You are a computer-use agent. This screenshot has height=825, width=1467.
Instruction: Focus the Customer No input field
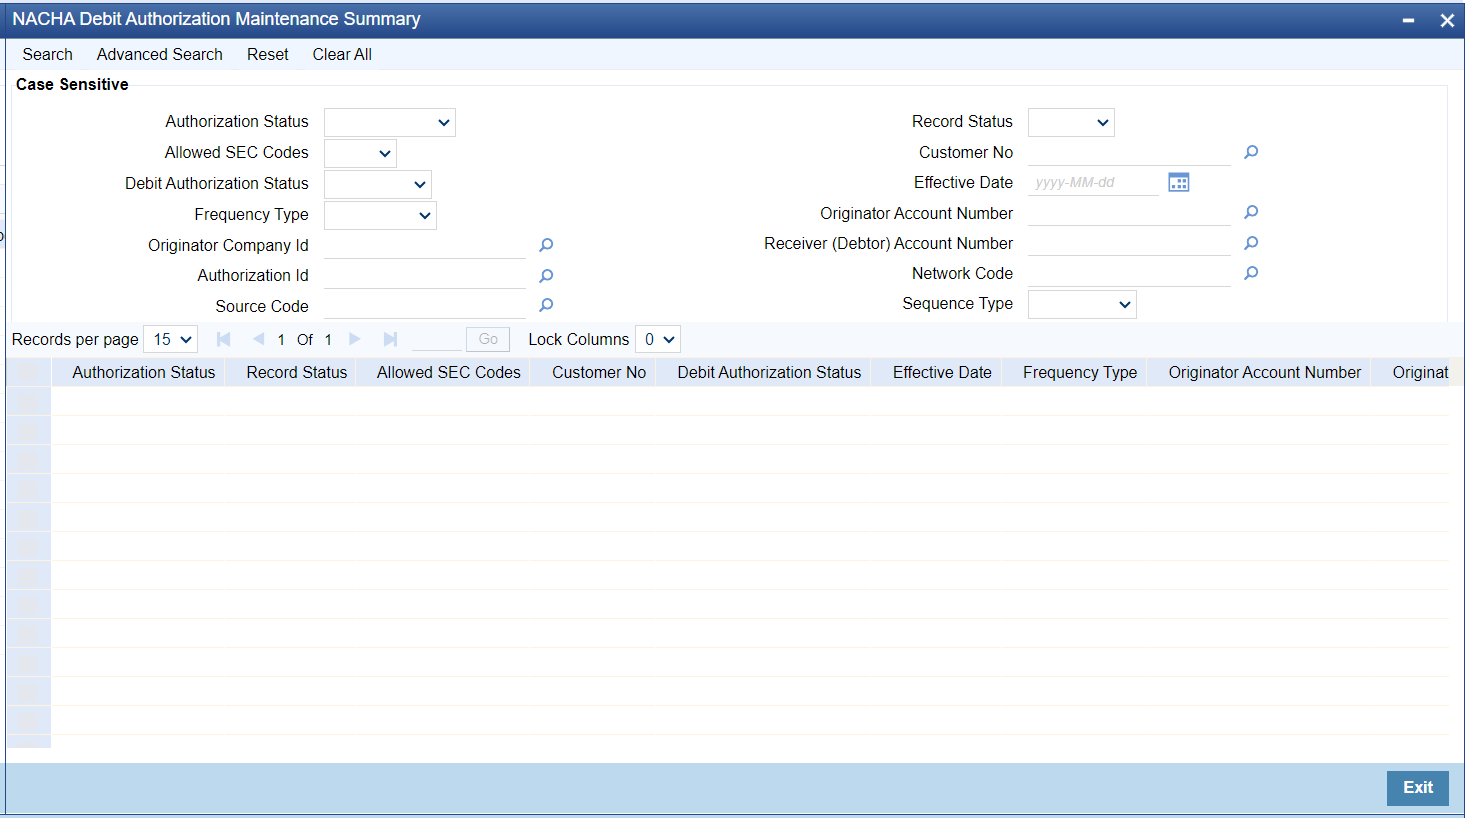(1129, 152)
